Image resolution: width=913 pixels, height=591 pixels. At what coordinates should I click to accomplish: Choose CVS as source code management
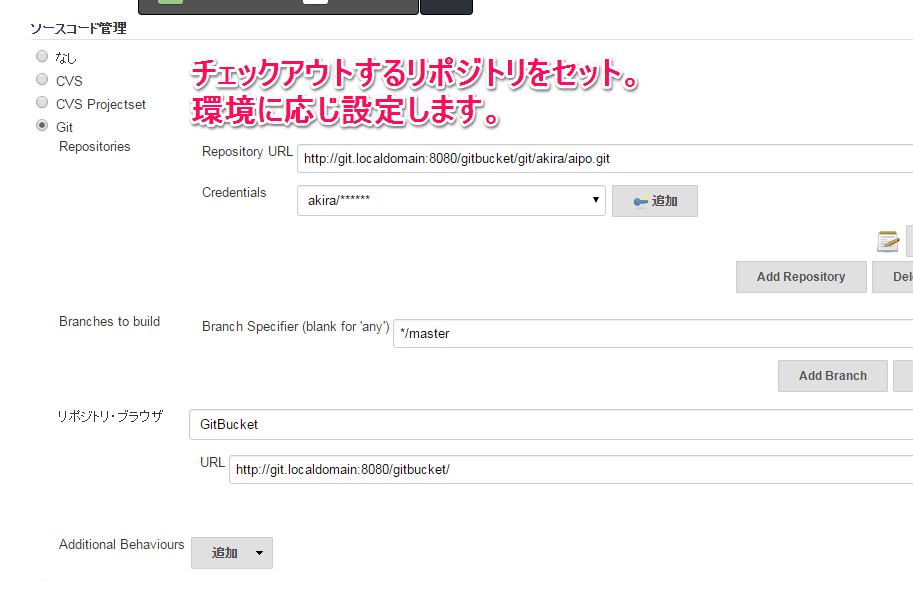coord(42,80)
